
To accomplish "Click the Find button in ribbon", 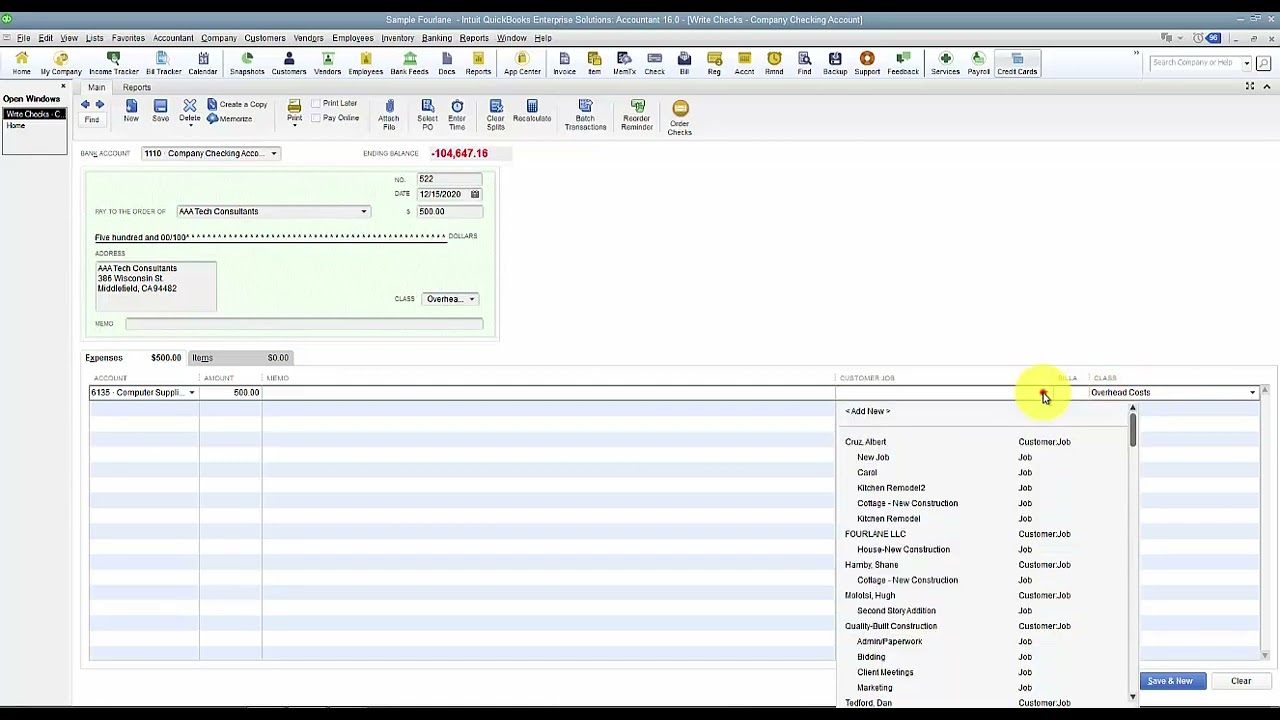I will coord(91,120).
